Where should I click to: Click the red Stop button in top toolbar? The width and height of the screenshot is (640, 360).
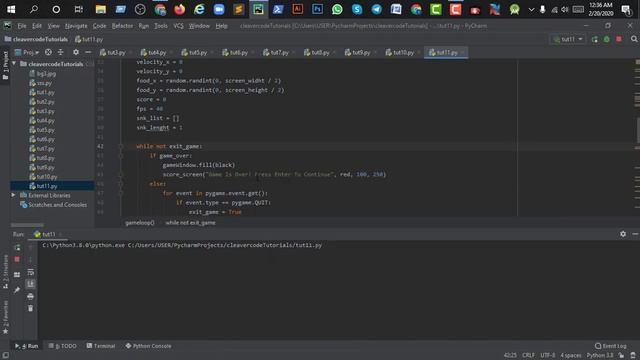tap(619, 39)
